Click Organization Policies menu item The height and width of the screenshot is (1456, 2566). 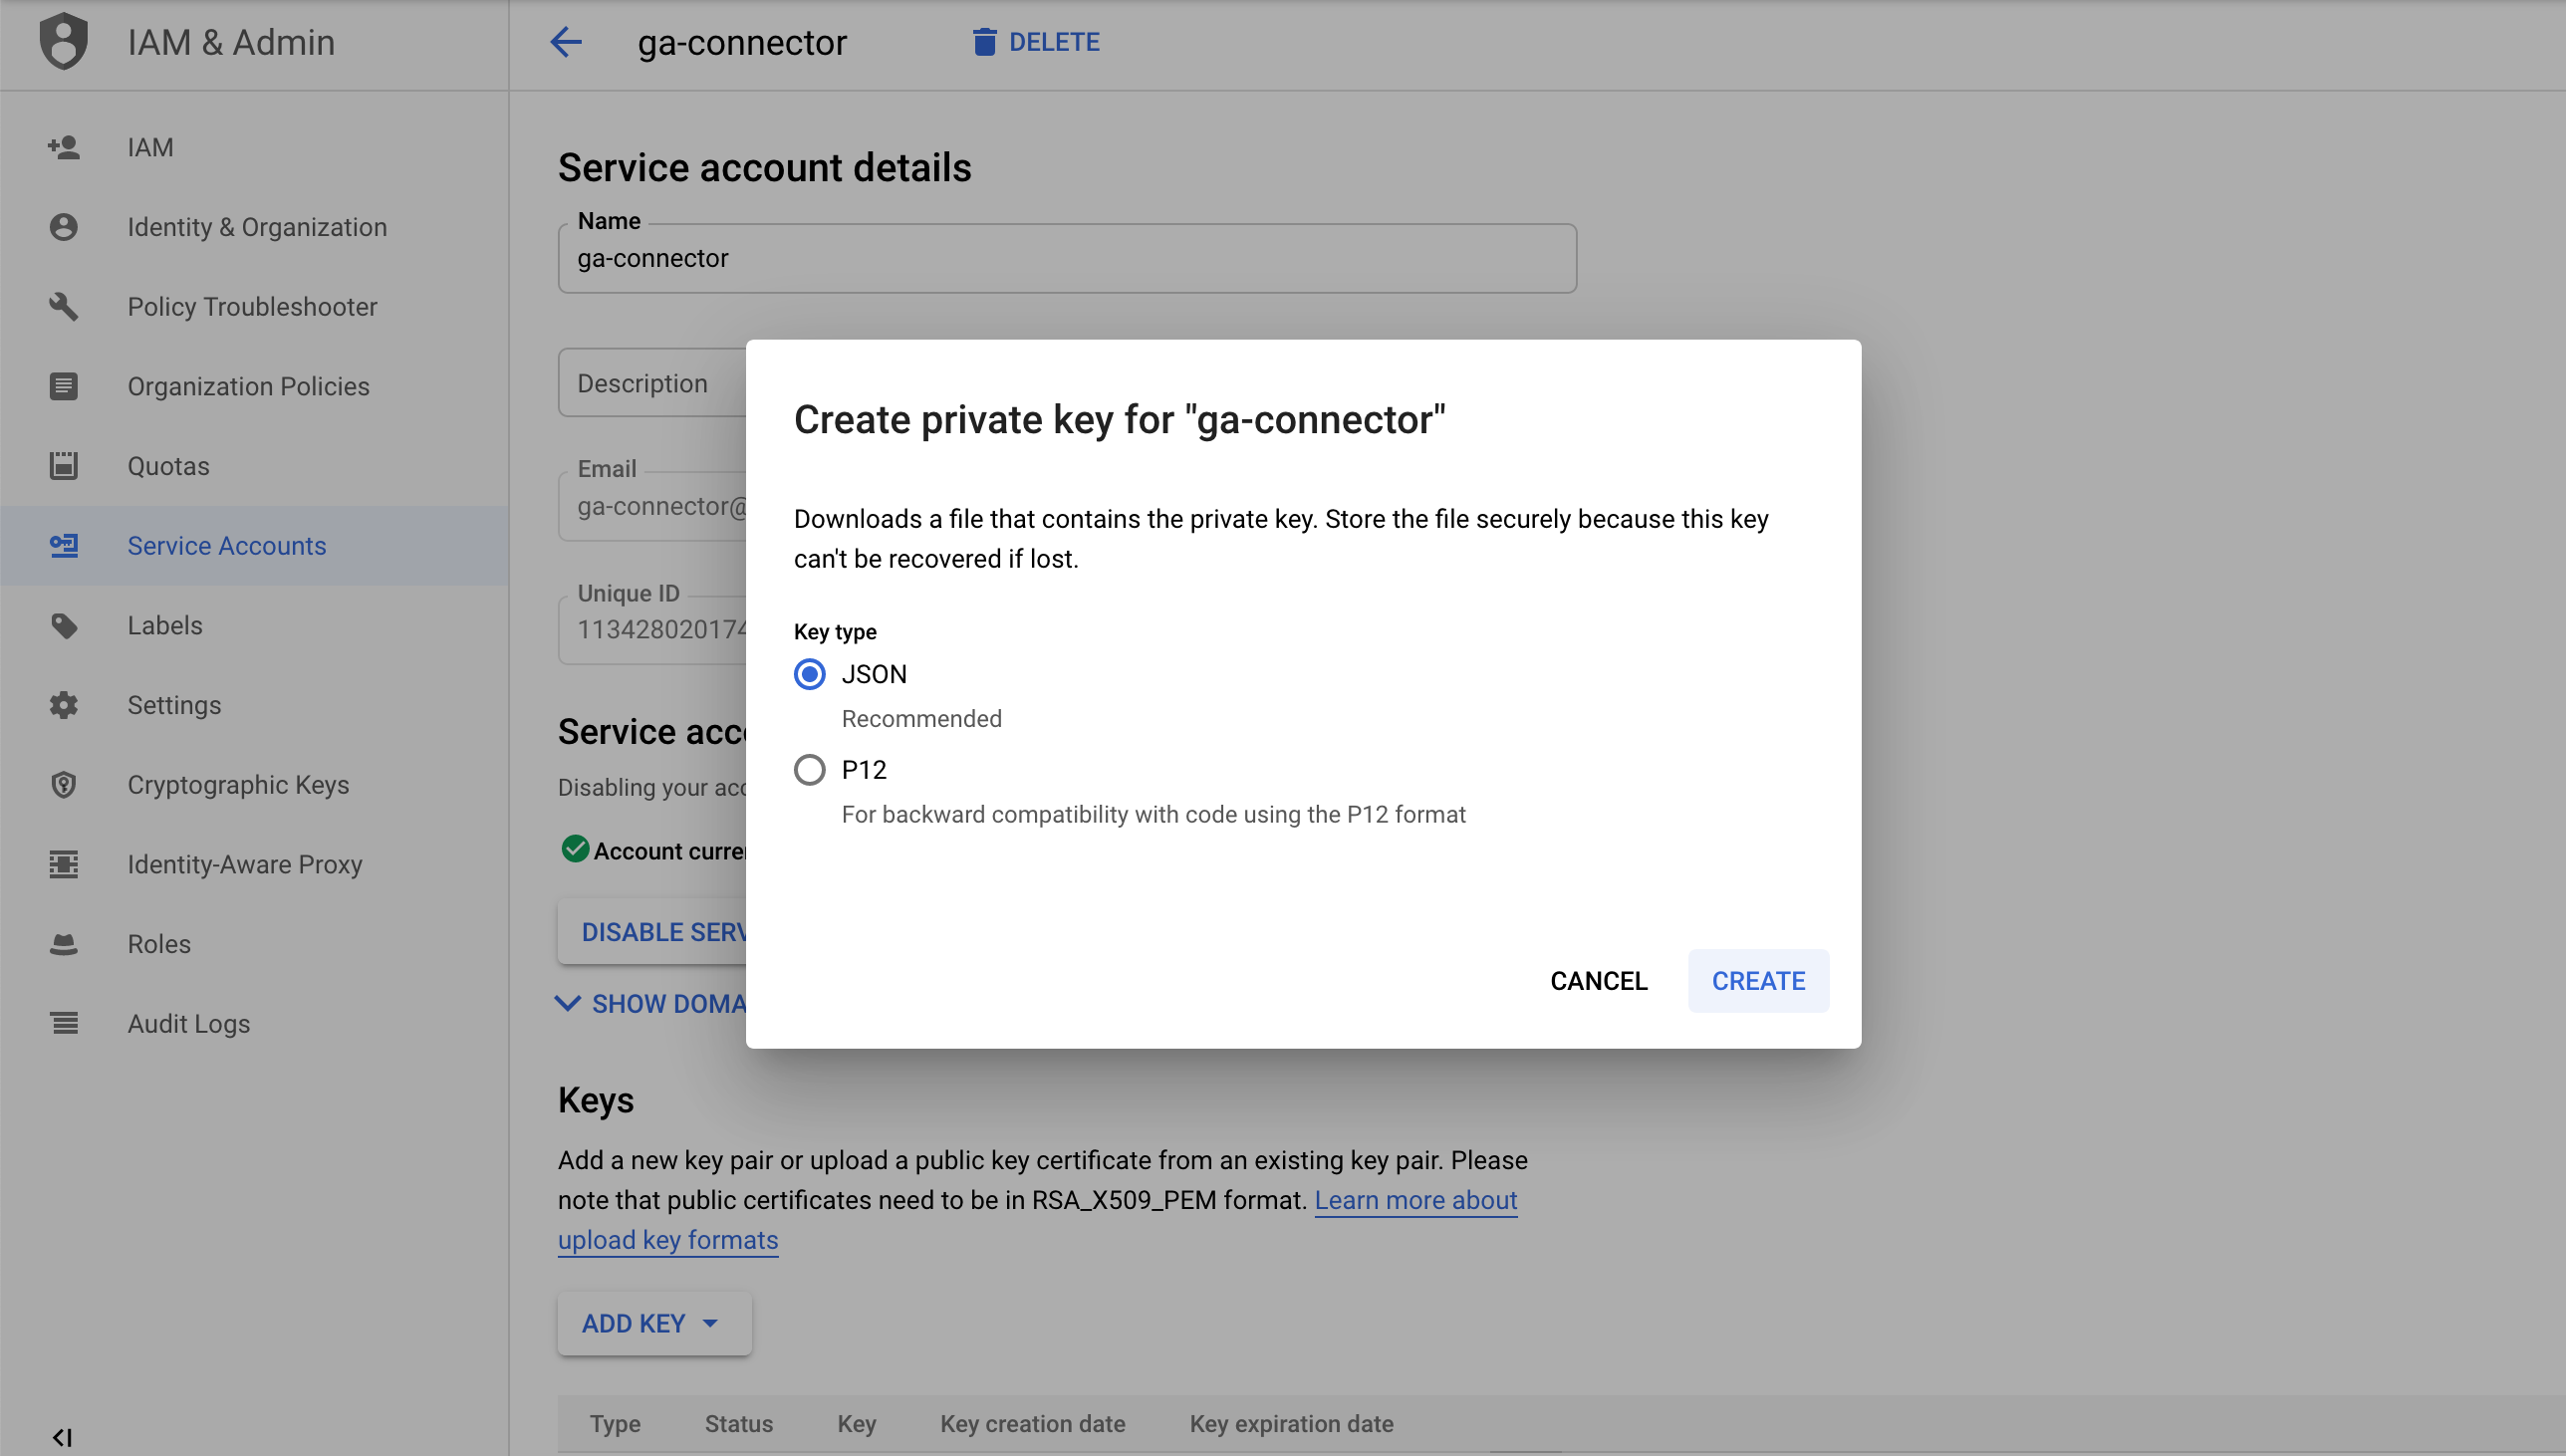250,384
